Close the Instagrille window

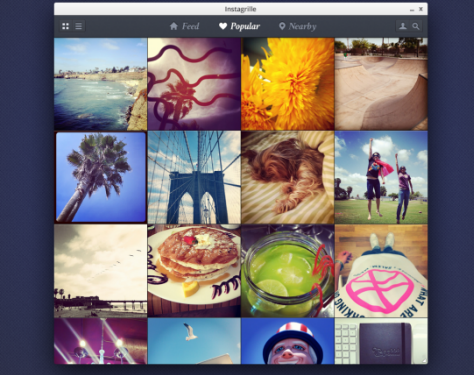[421, 9]
